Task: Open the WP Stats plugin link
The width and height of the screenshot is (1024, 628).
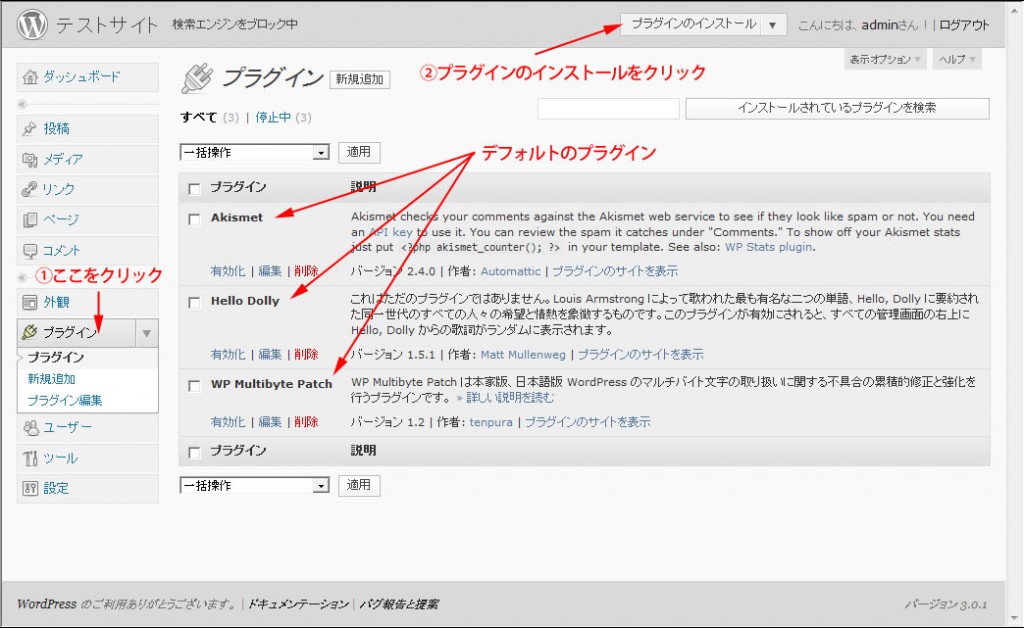Action: pos(769,247)
